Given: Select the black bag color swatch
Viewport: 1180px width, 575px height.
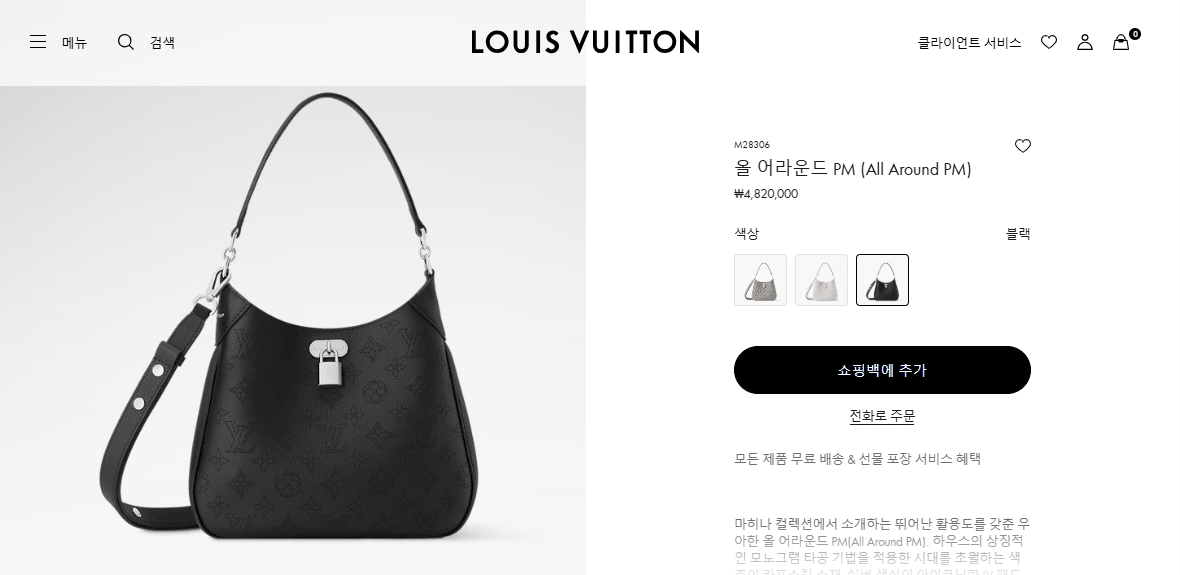Looking at the screenshot, I should 882,280.
